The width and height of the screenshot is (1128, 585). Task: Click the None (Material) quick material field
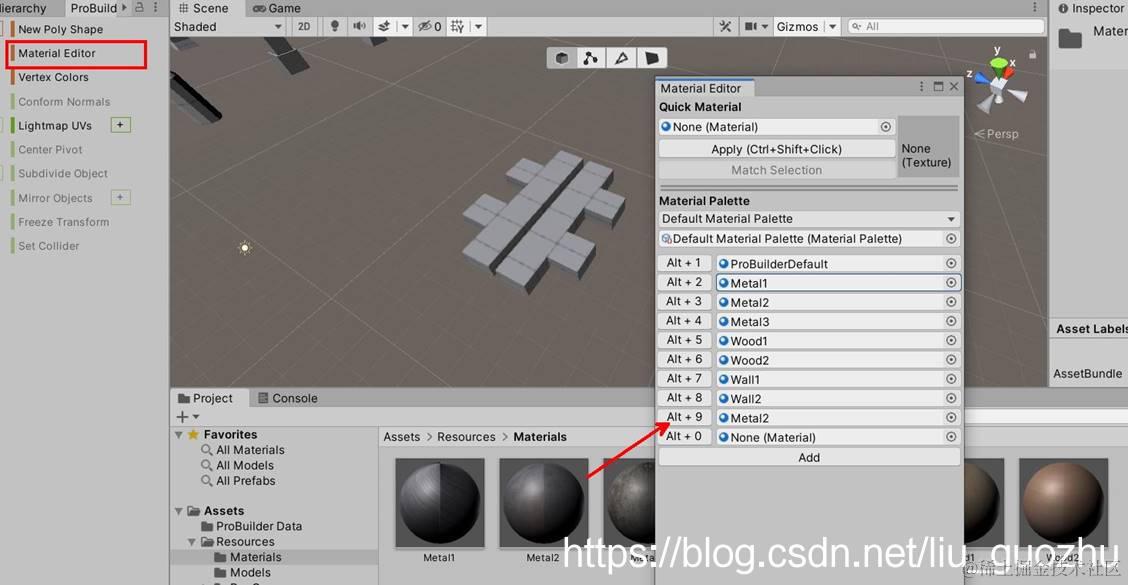[x=776, y=127]
